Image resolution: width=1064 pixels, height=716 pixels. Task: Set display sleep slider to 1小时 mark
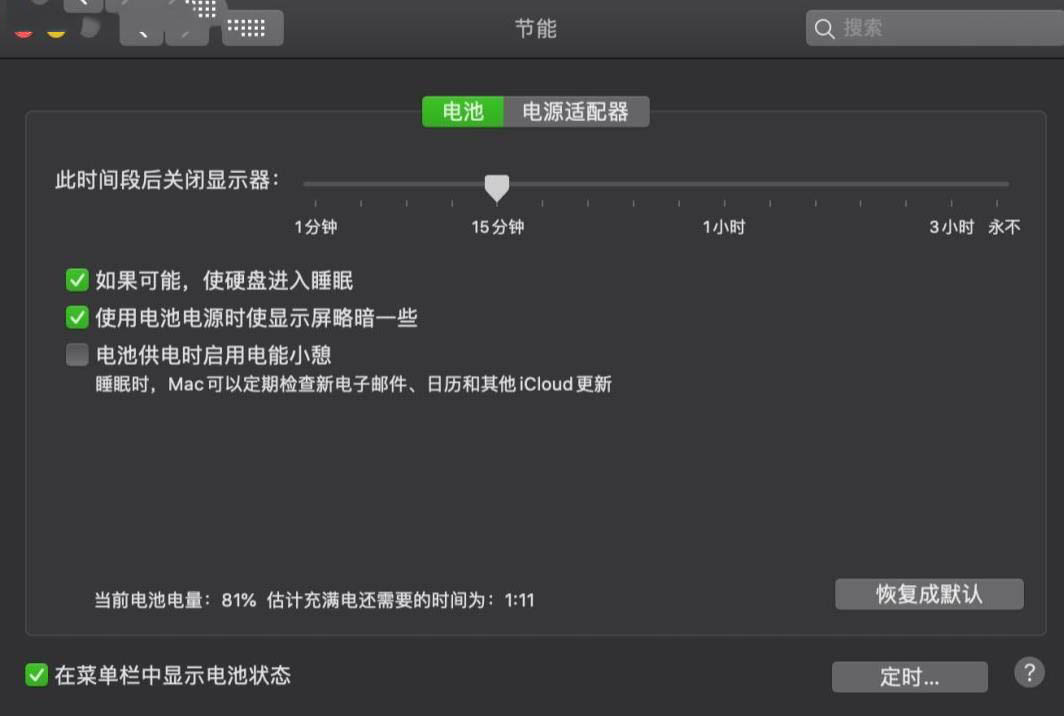725,185
